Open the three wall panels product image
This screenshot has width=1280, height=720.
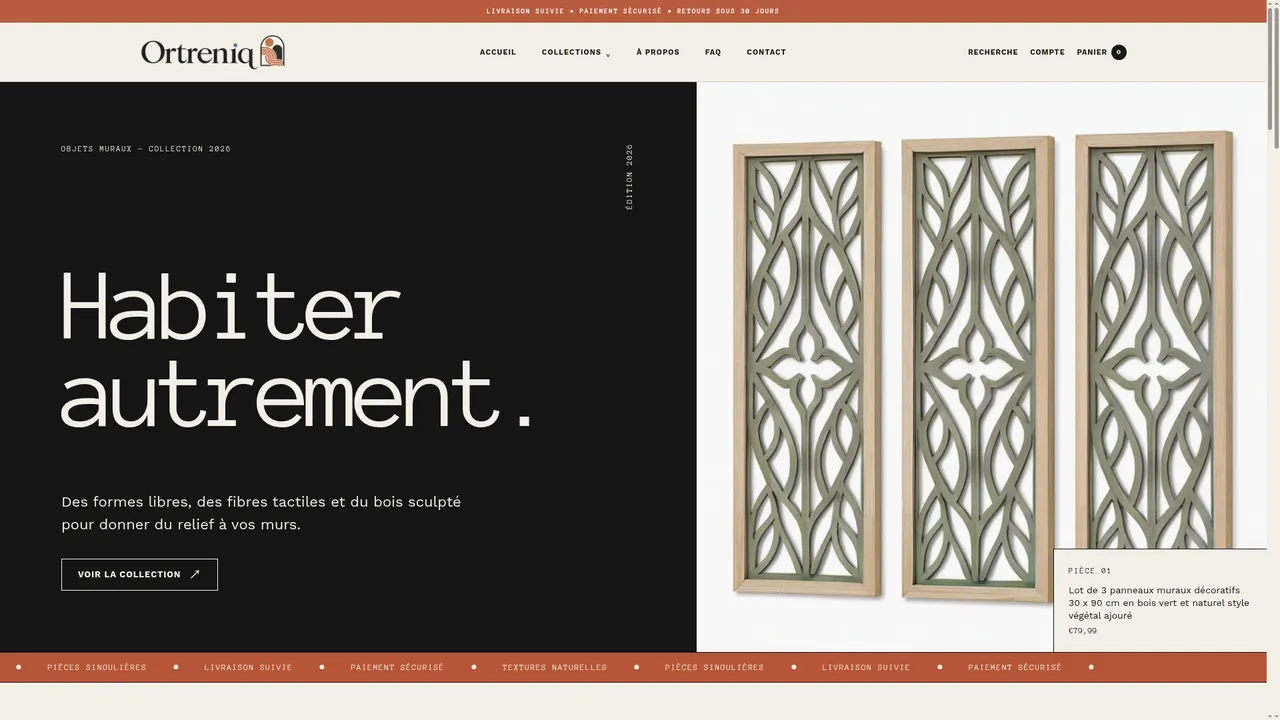pos(982,367)
